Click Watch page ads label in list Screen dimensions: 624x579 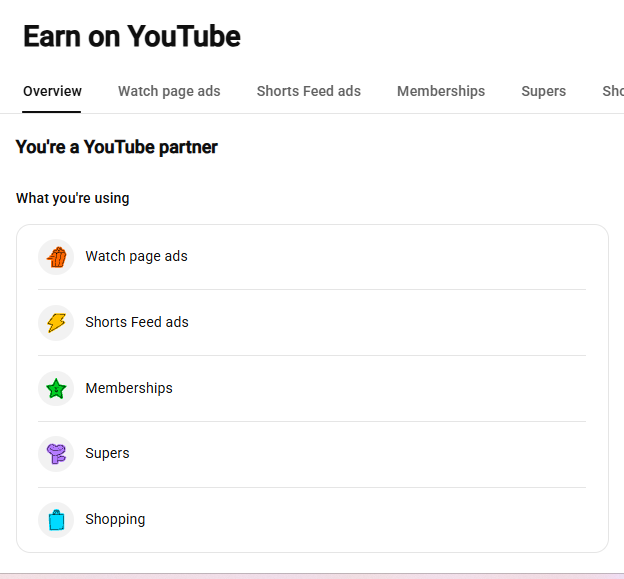click(136, 256)
